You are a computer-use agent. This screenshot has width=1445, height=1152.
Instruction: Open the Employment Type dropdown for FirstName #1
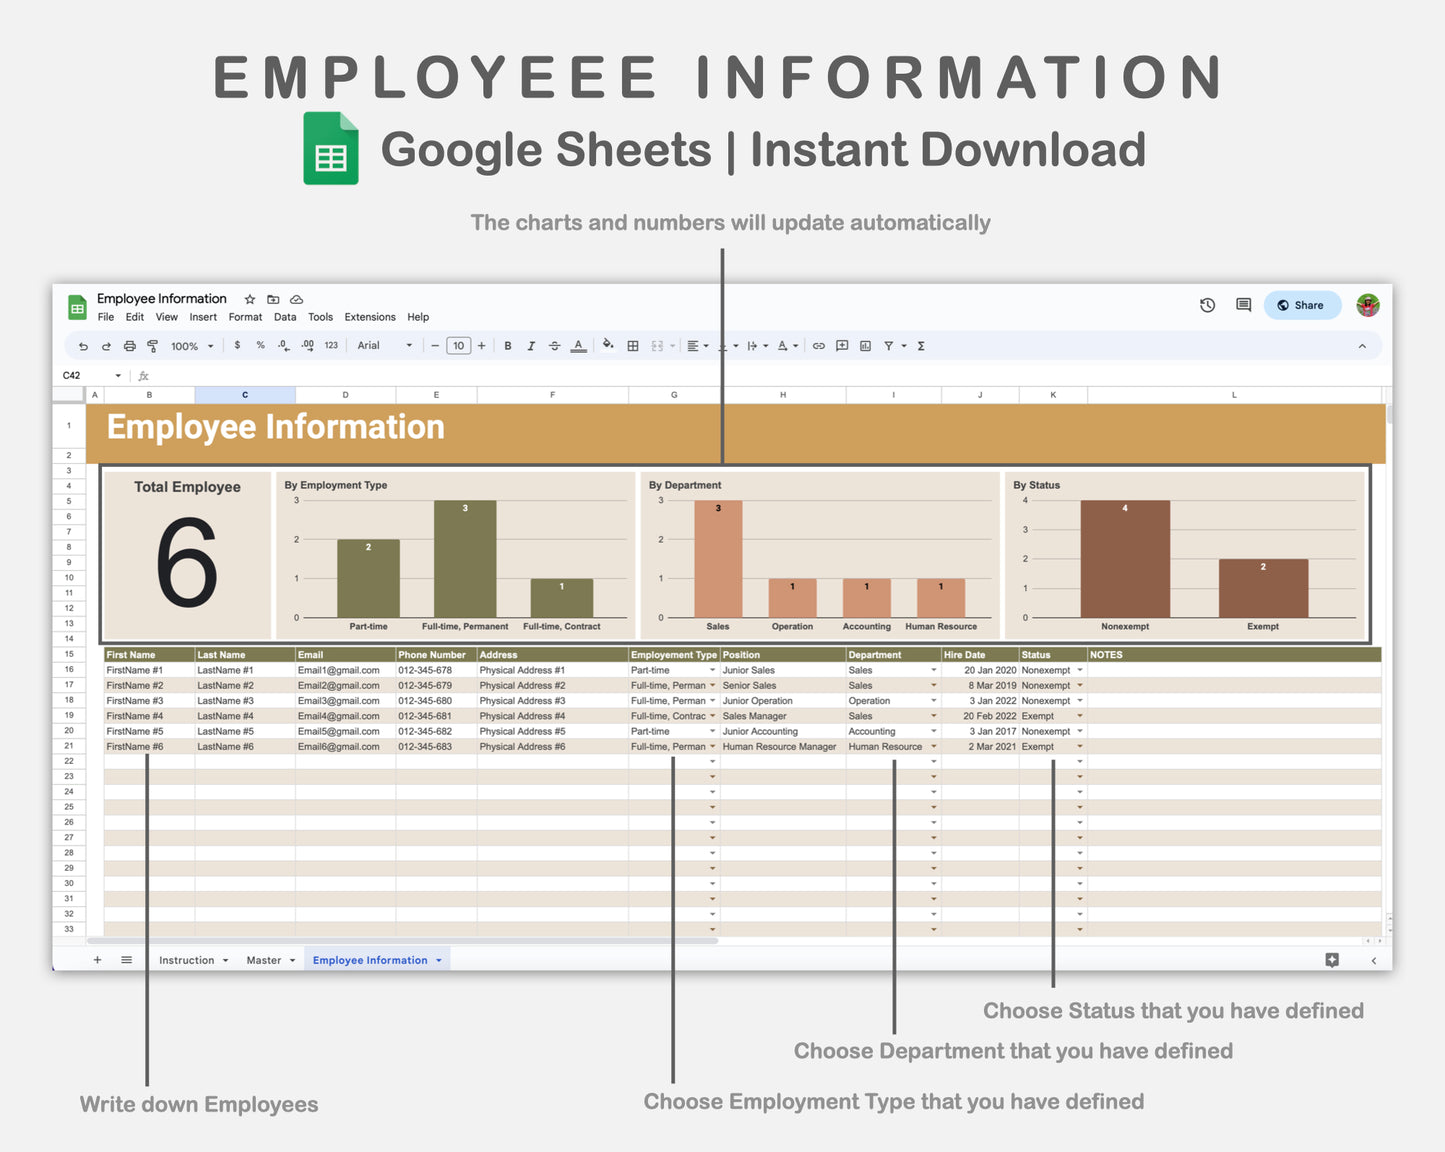[x=712, y=670]
